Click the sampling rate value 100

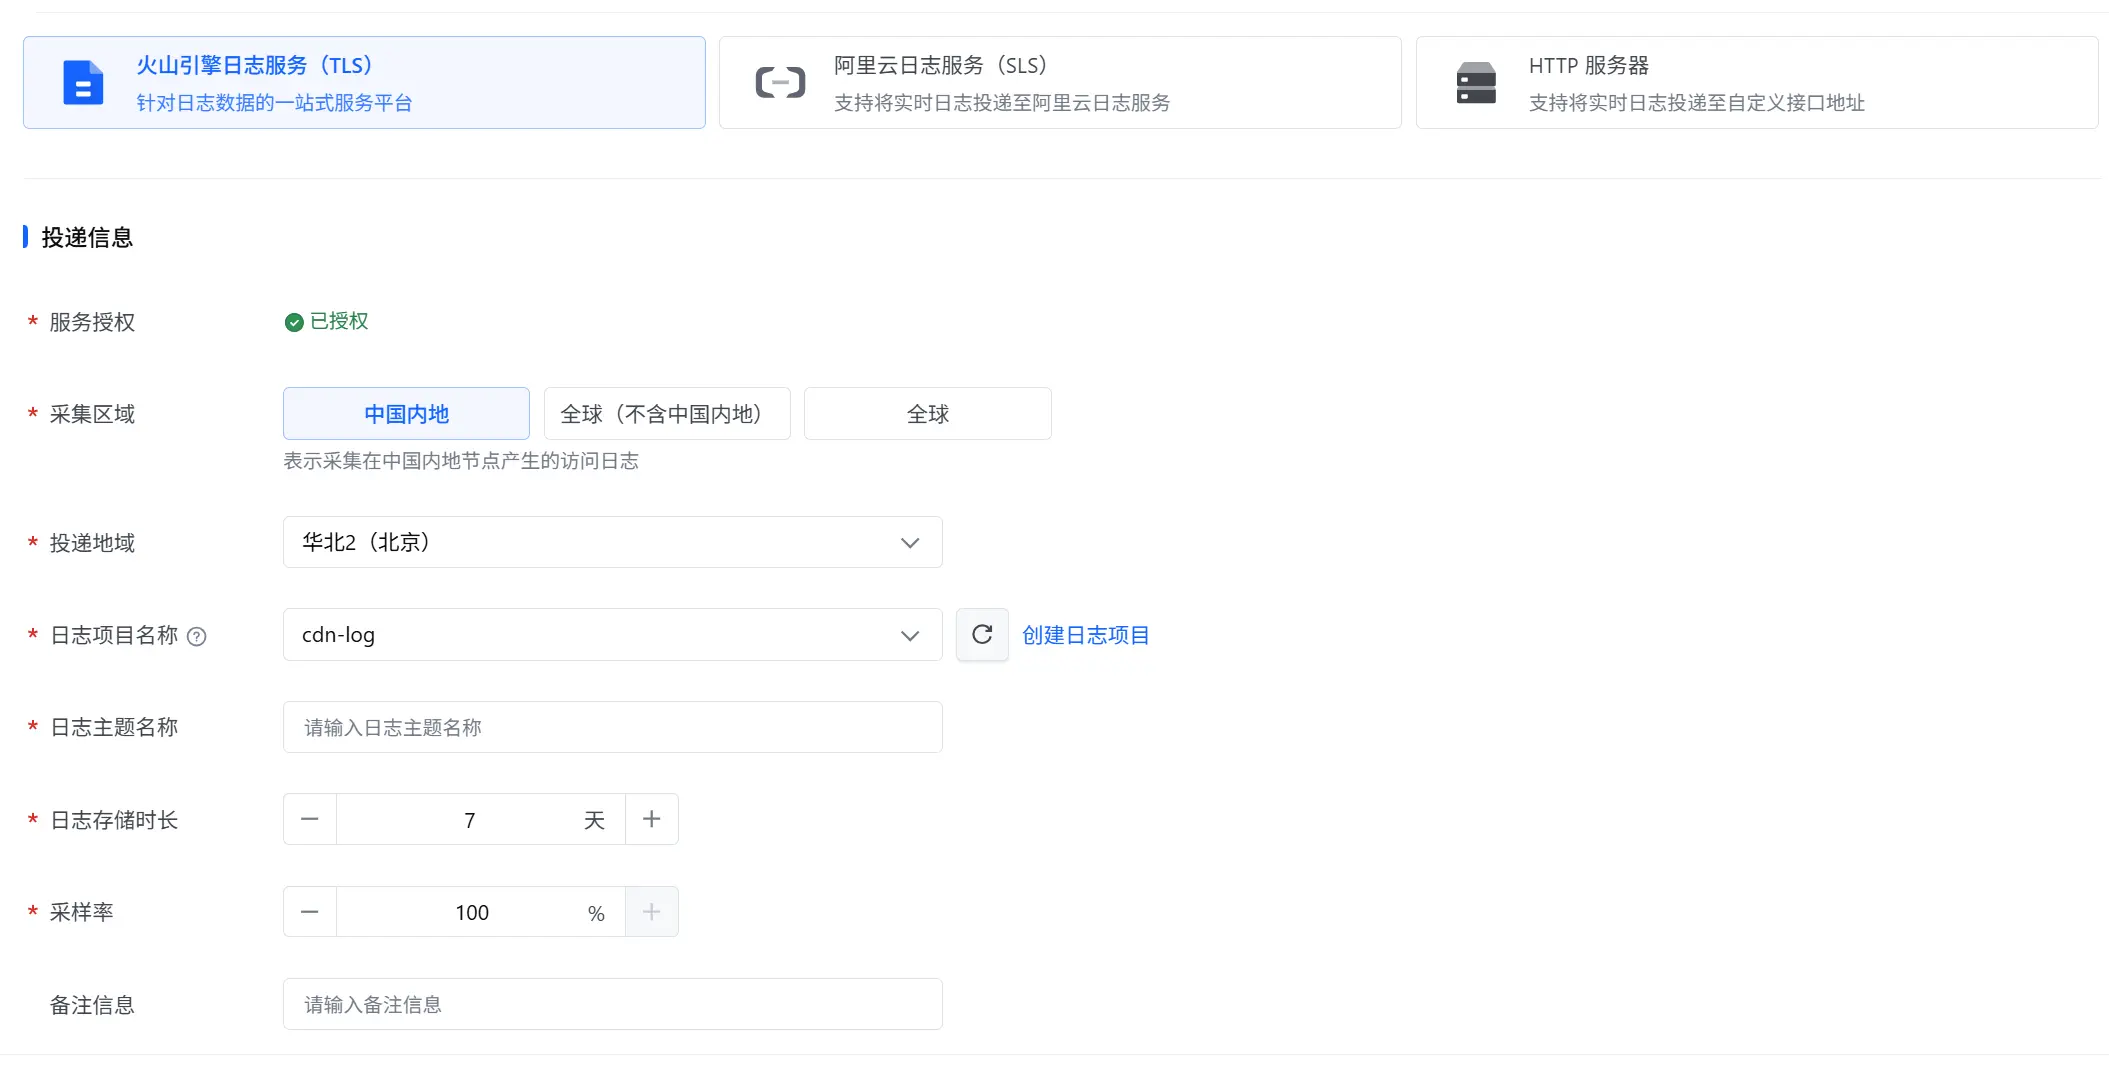[x=472, y=913]
